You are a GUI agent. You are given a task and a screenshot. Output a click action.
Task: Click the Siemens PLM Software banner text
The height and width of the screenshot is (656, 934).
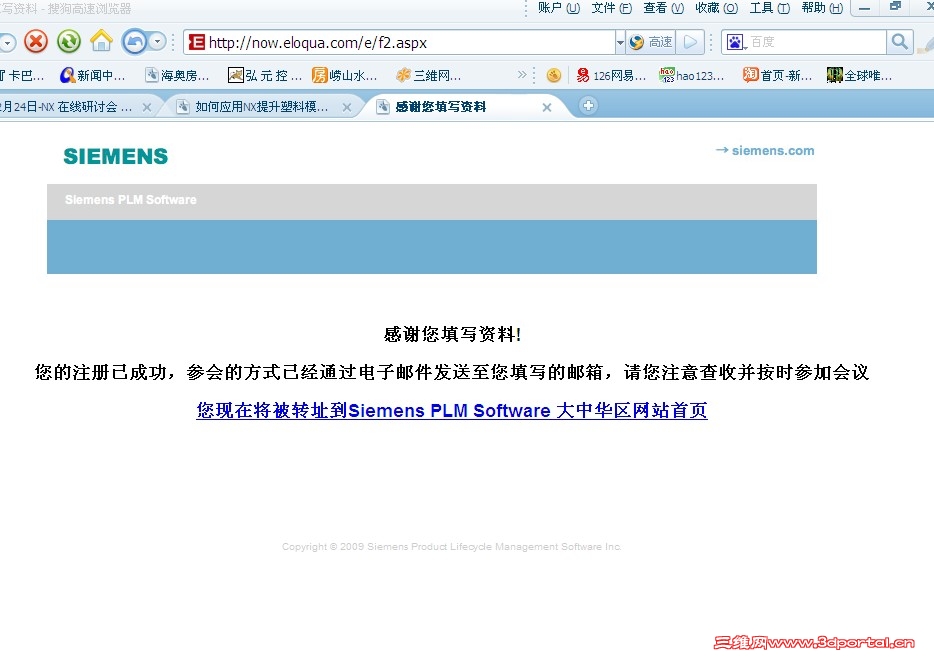(130, 200)
